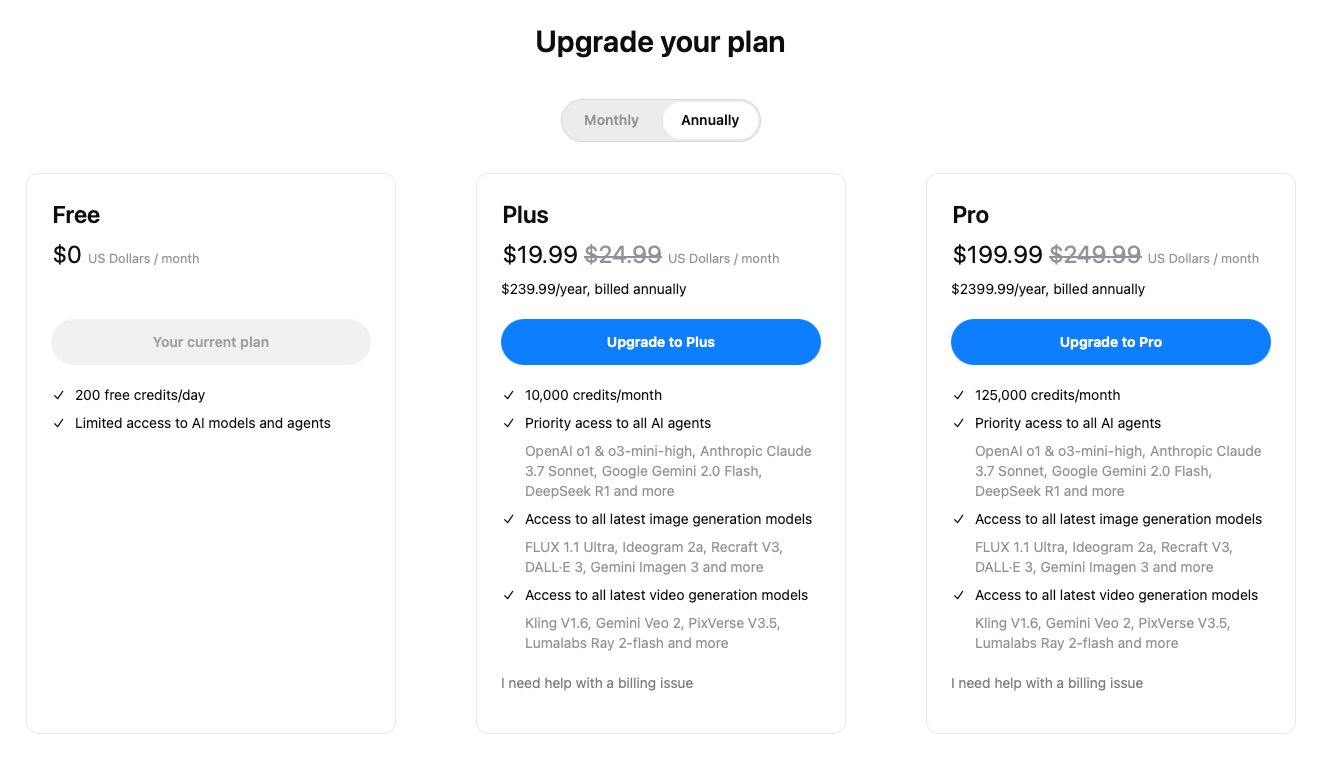Click Plus plan's image generation checkmark
This screenshot has height=764, width=1339.
coord(509,519)
